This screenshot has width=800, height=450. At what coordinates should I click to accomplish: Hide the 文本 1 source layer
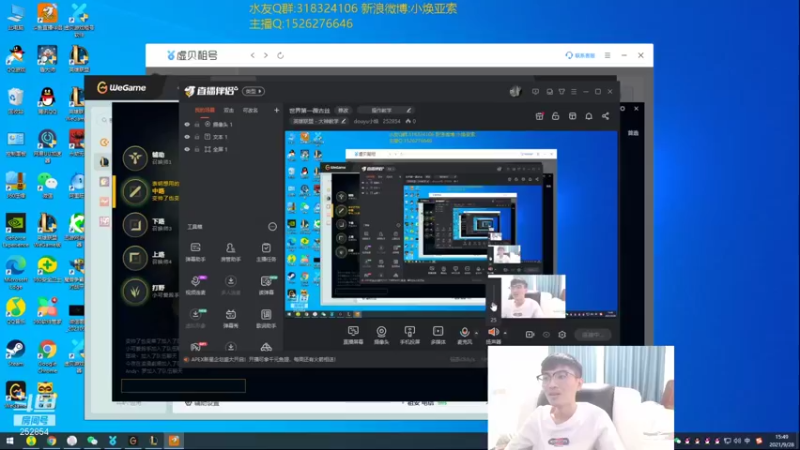click(187, 137)
